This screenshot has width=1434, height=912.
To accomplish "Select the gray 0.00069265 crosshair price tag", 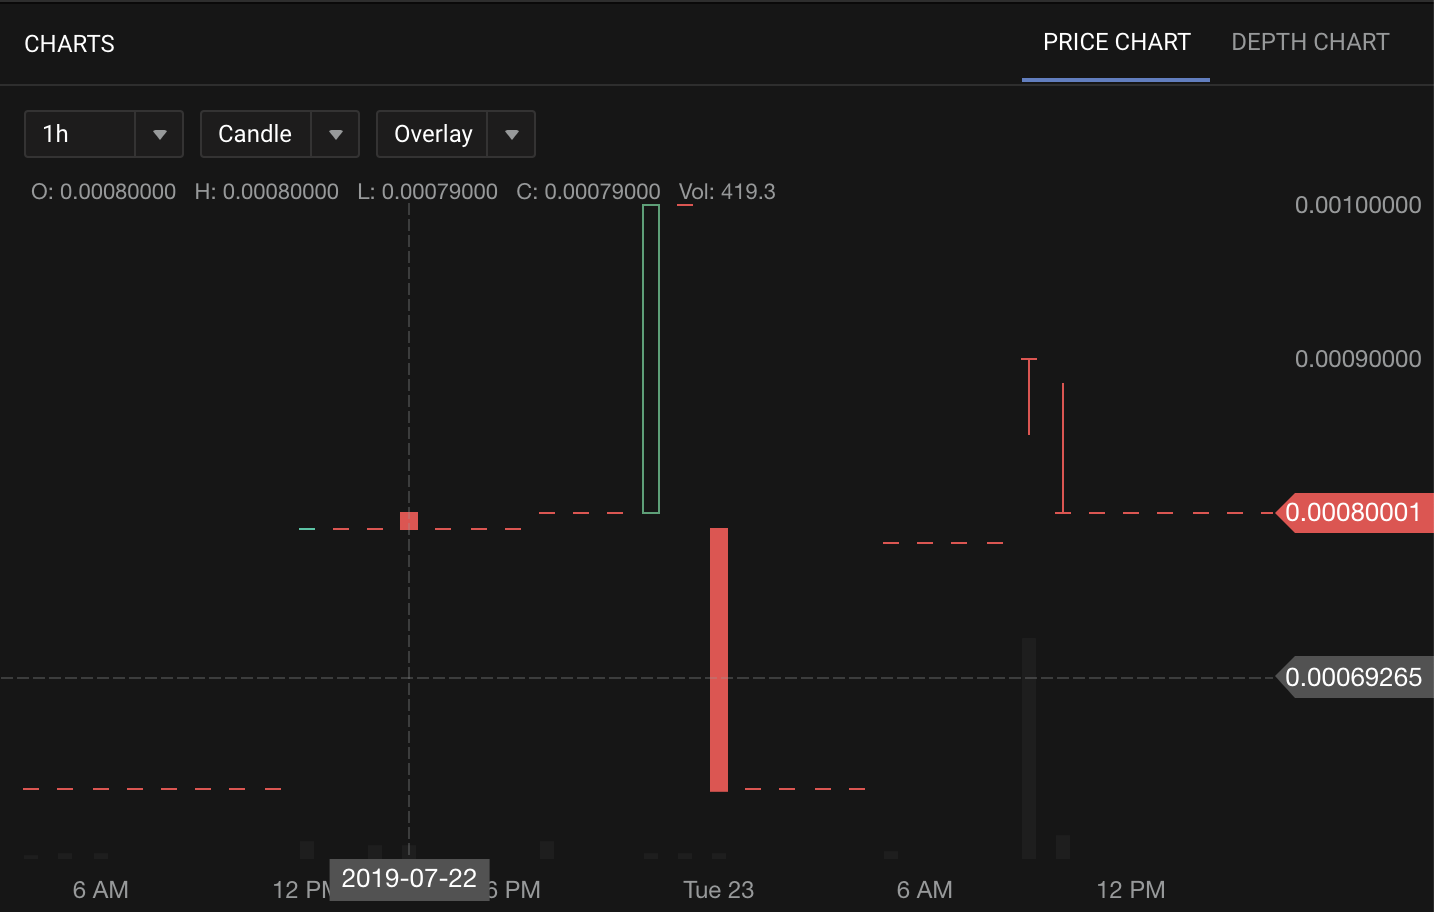I will pyautogui.click(x=1354, y=677).
